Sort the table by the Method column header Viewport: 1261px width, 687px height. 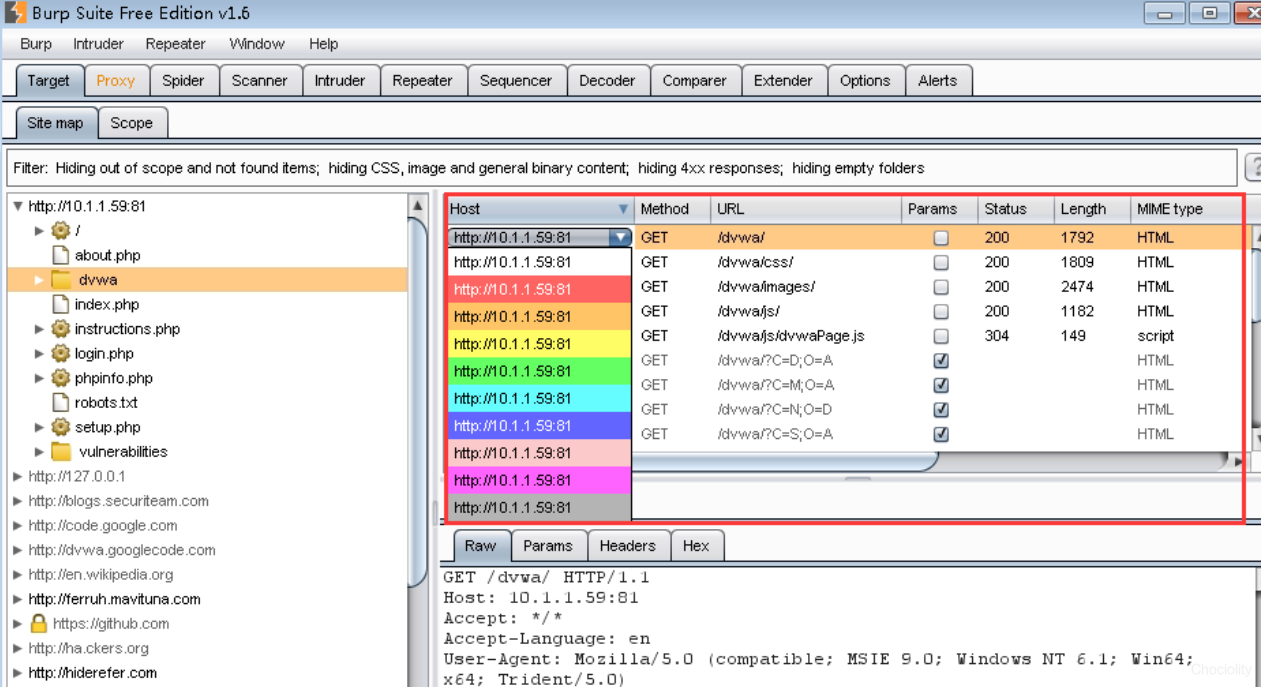672,209
